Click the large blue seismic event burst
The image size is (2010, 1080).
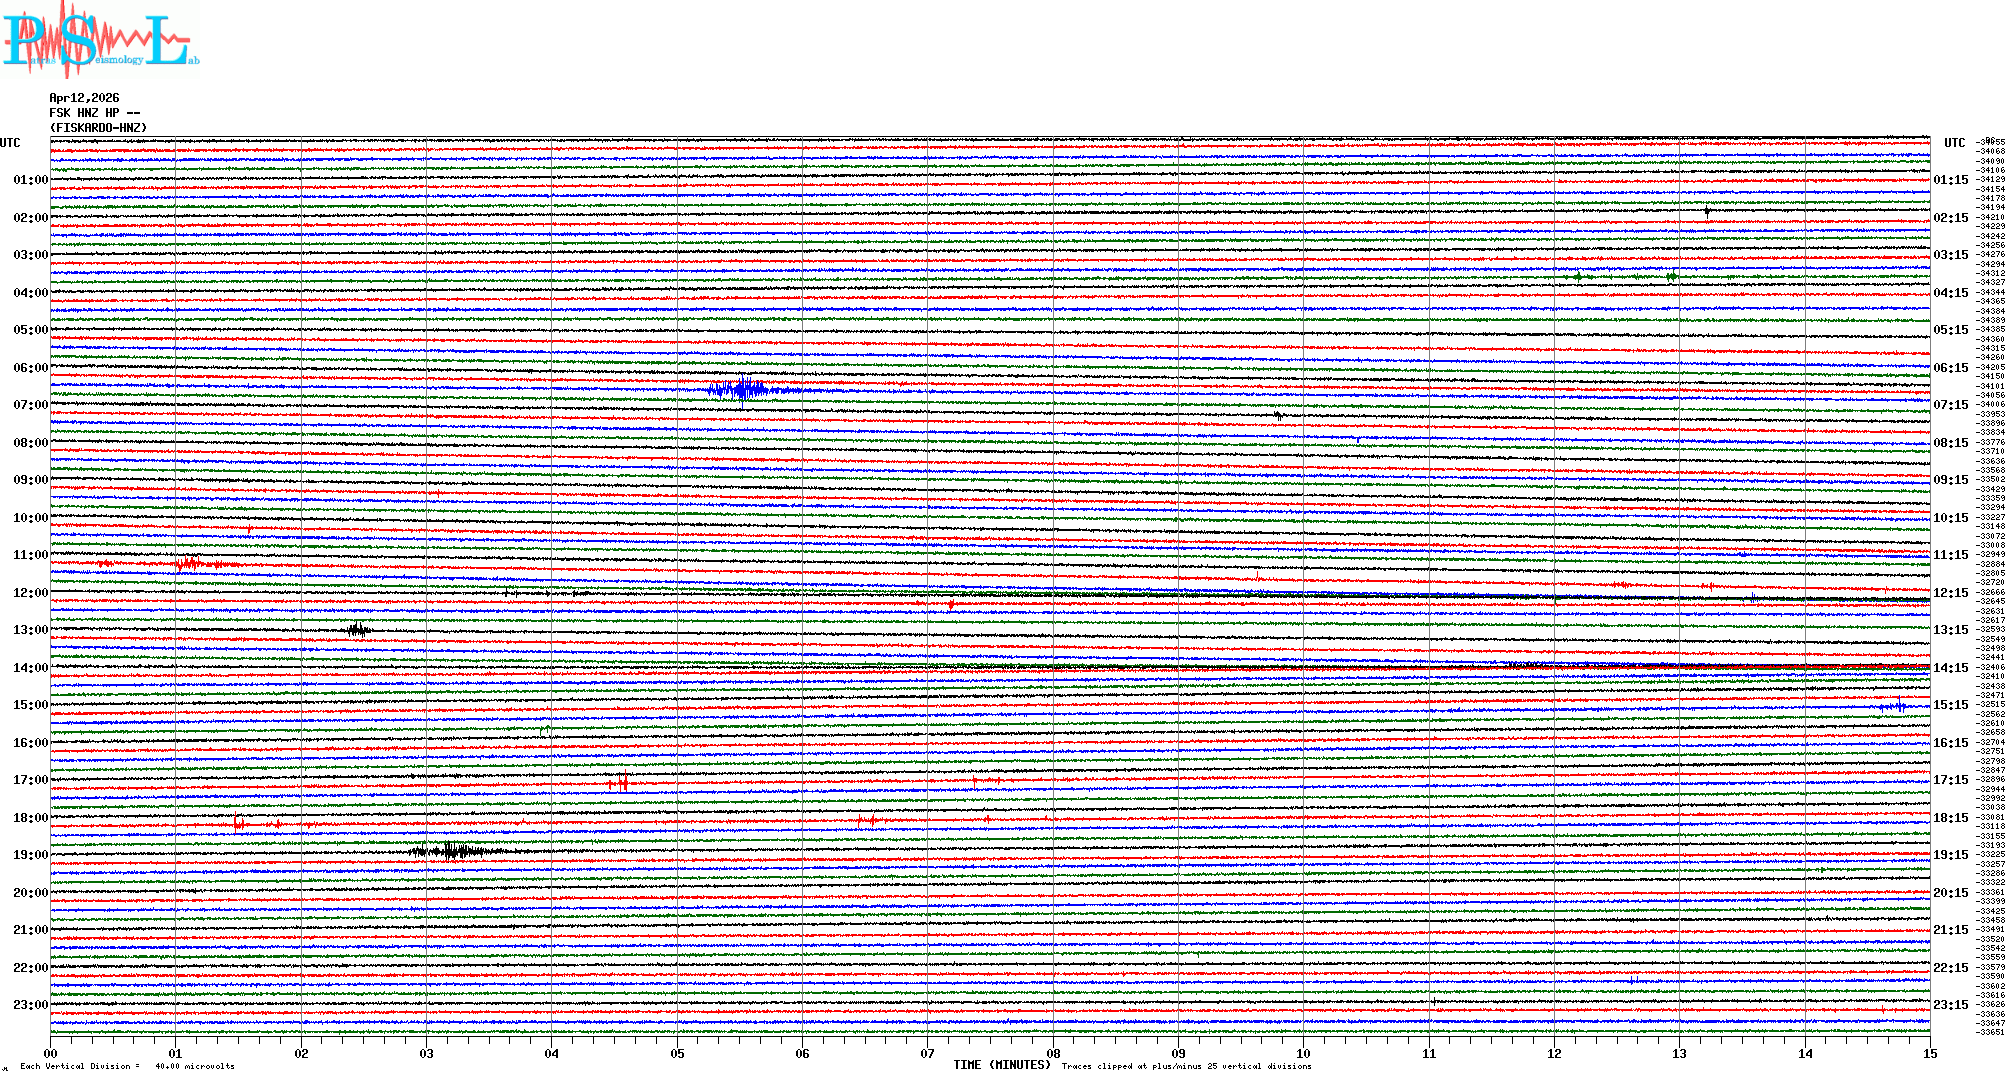click(x=742, y=389)
